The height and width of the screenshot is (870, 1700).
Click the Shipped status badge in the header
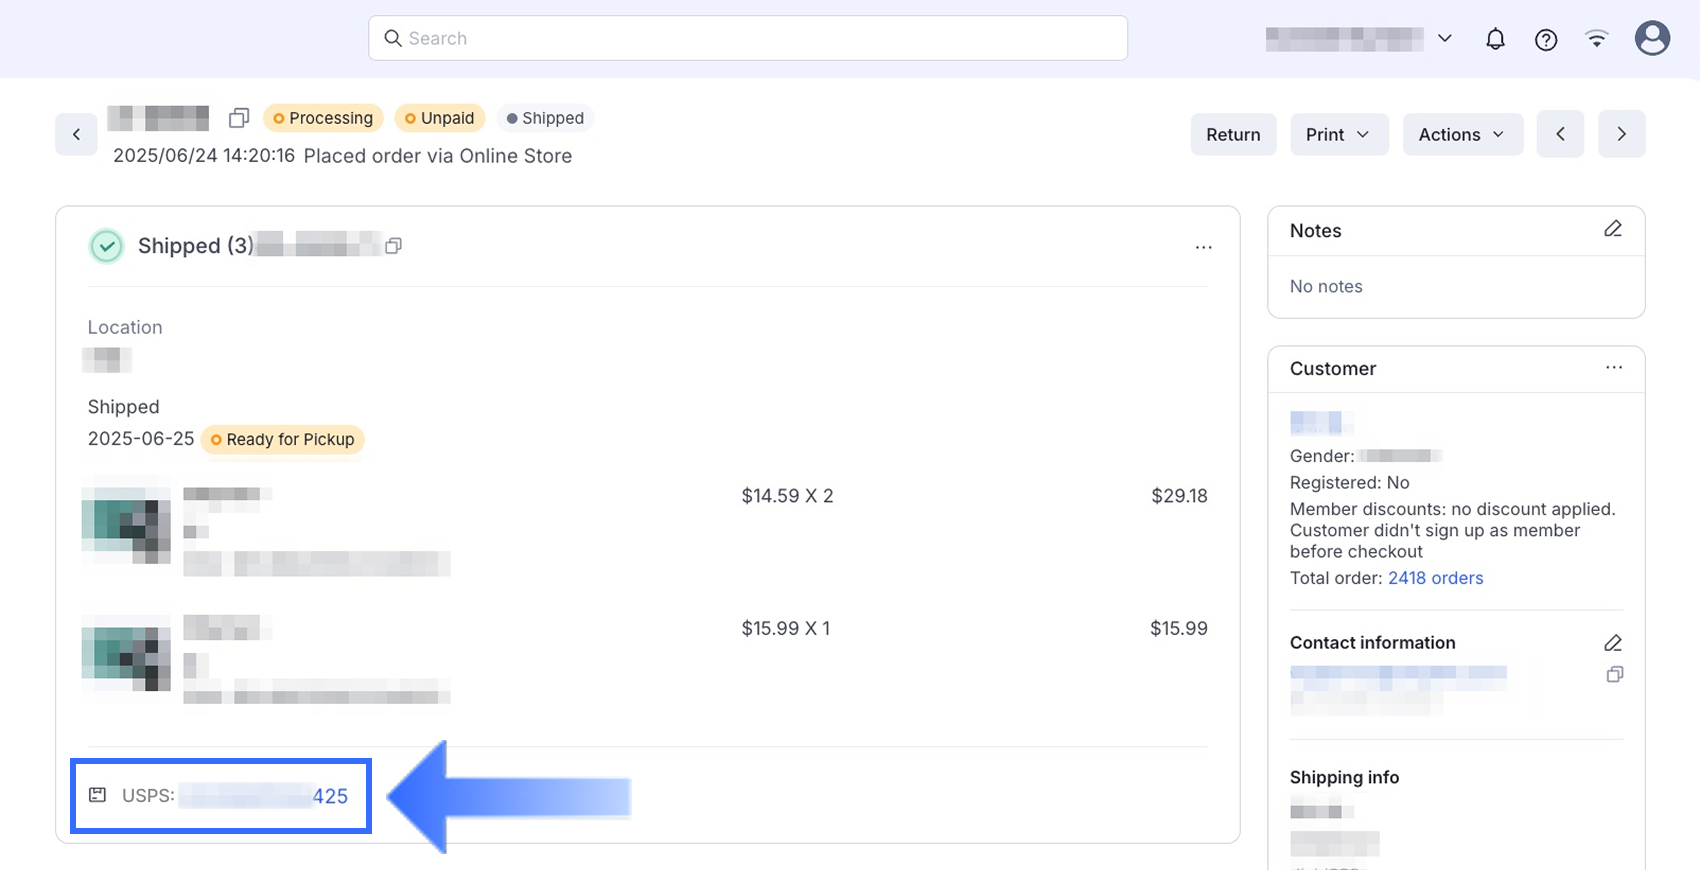pyautogui.click(x=545, y=118)
